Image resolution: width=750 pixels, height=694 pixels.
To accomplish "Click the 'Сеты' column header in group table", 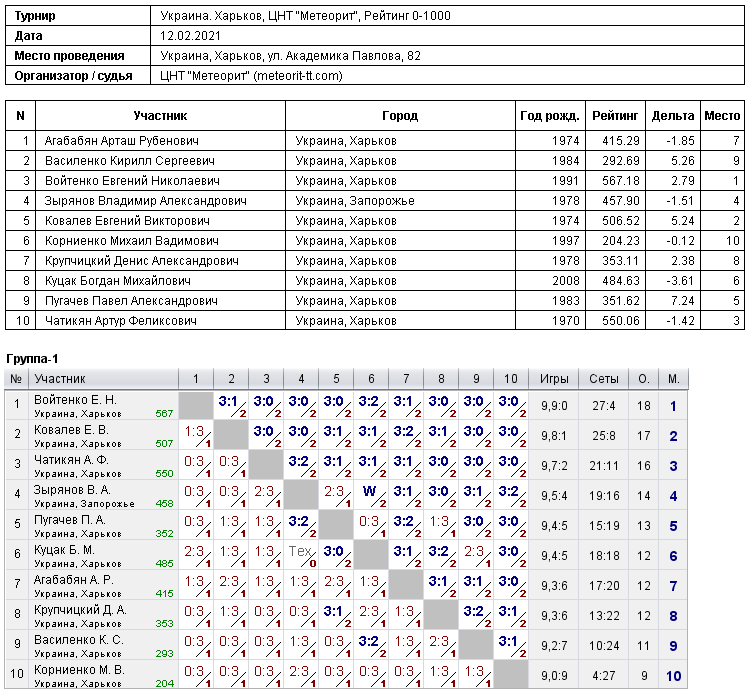I will tap(604, 379).
